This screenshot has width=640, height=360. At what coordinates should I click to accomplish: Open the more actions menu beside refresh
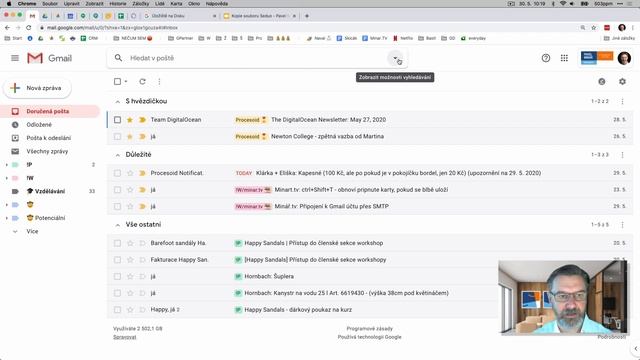[159, 82]
